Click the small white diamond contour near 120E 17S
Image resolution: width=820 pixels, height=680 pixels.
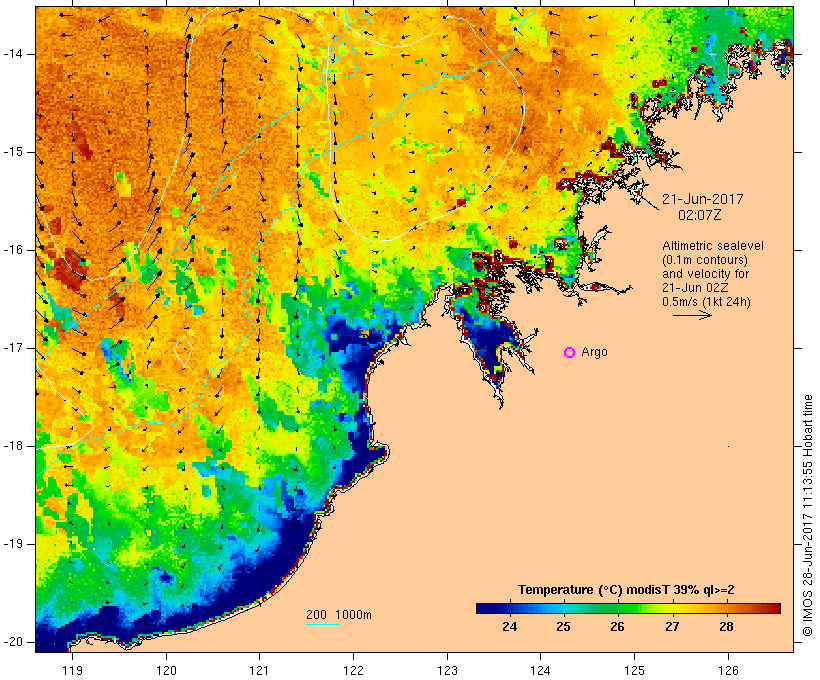(x=183, y=350)
